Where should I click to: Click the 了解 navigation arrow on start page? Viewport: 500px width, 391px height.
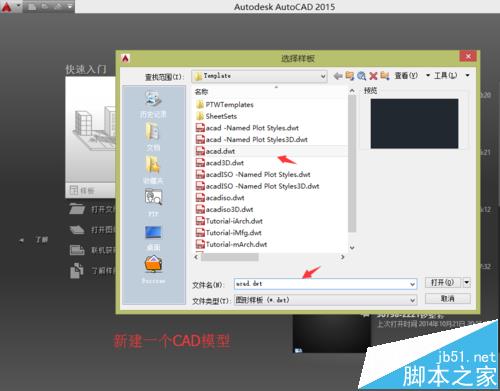(x=21, y=240)
